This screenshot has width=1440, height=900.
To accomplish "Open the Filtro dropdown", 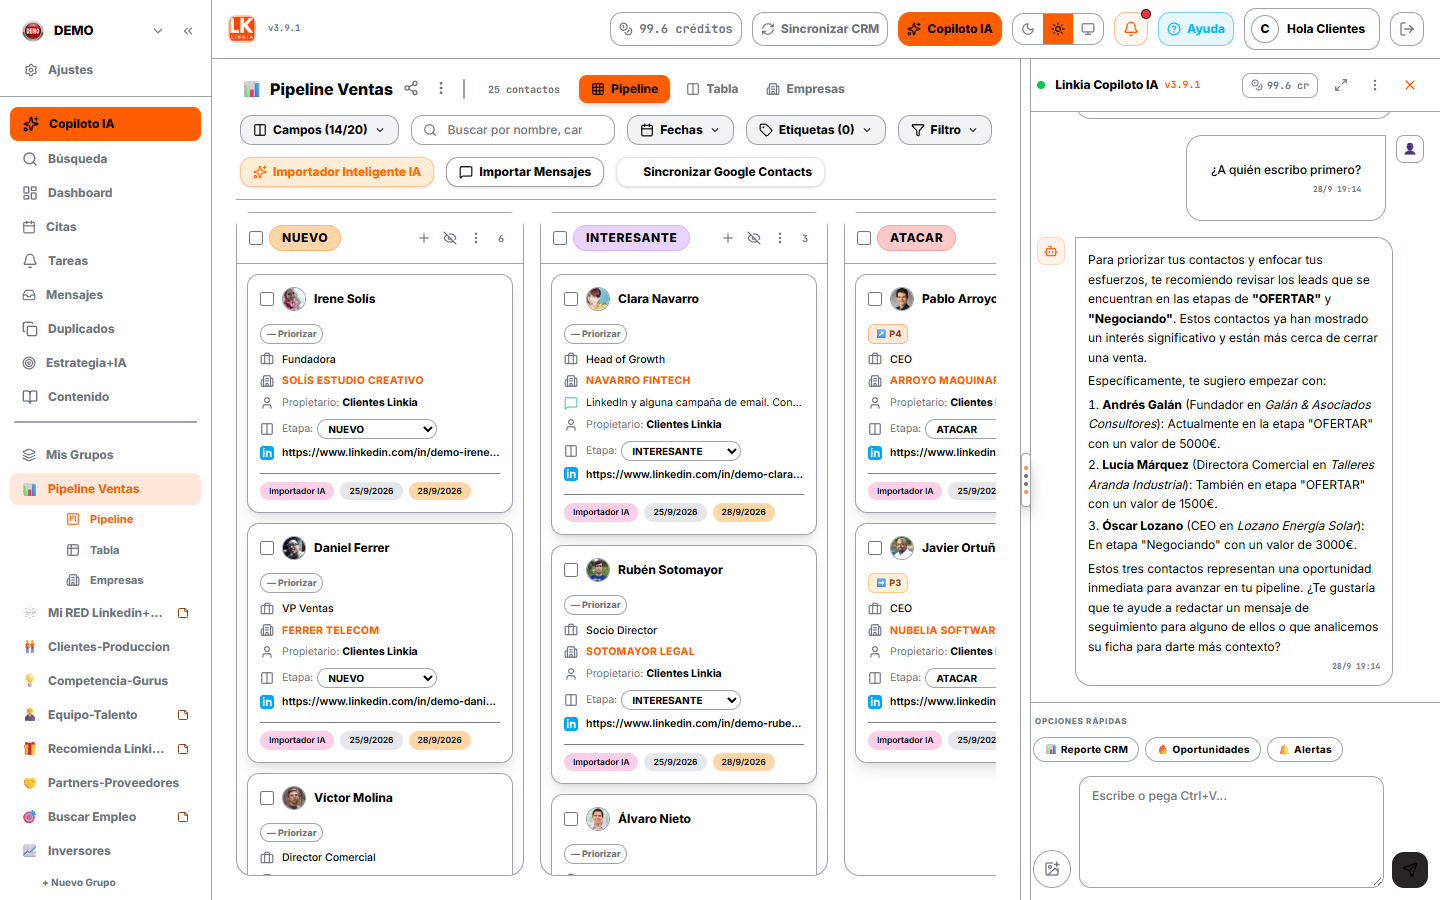I will click(x=945, y=130).
